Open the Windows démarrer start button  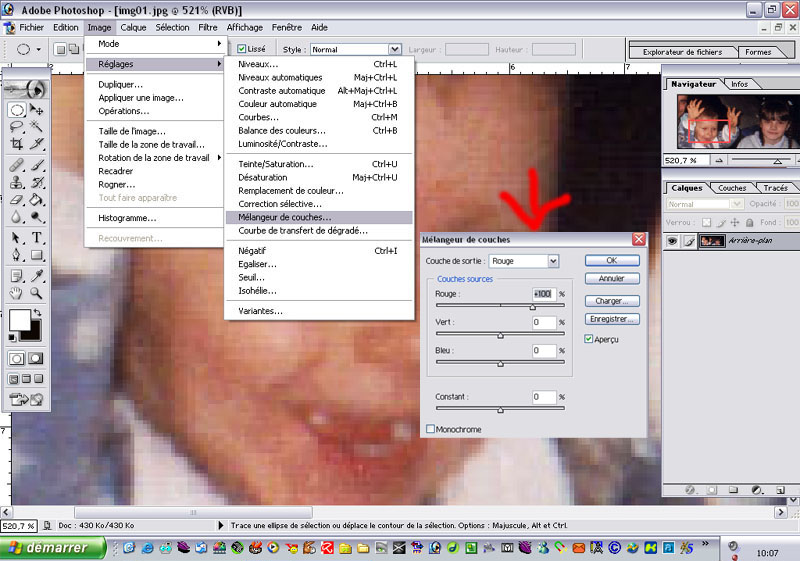(53, 548)
